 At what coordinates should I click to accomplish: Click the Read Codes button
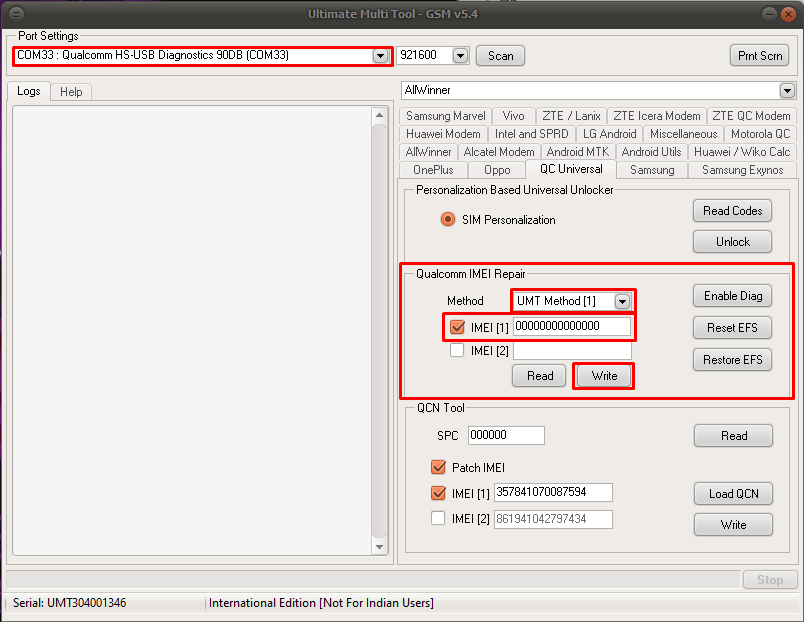pos(732,211)
